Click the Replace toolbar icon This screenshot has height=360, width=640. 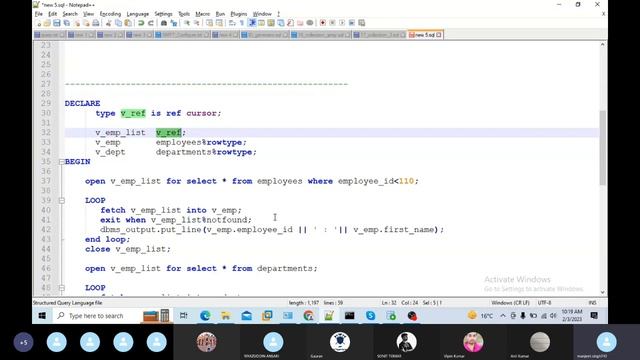(x=174, y=23)
